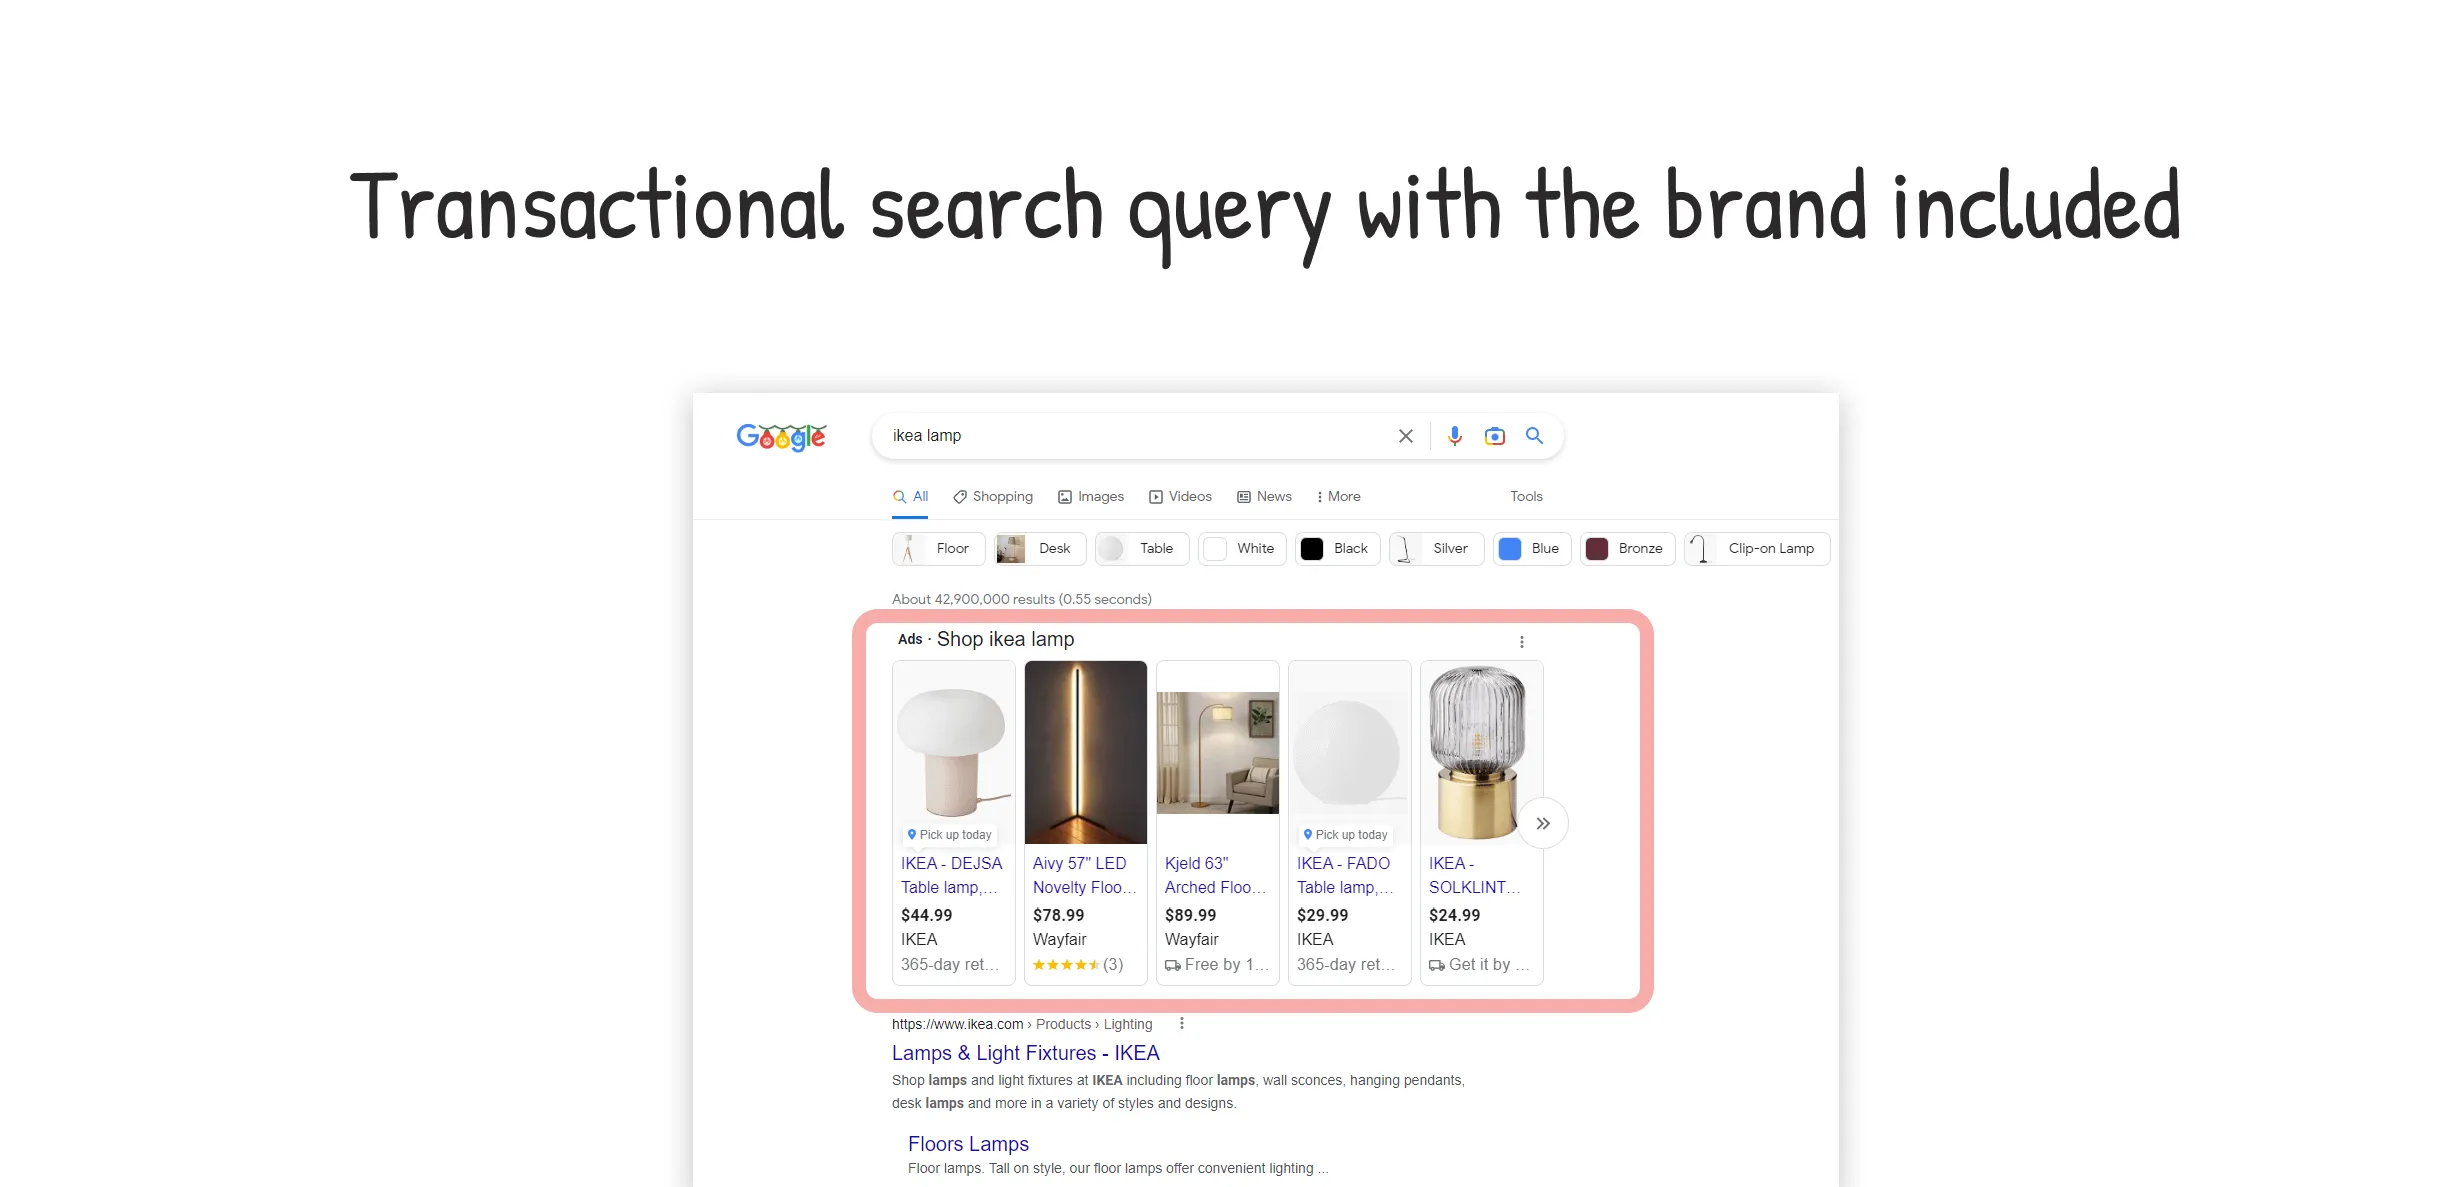Select the All tab
The height and width of the screenshot is (1187, 2442).
pyautogui.click(x=911, y=497)
